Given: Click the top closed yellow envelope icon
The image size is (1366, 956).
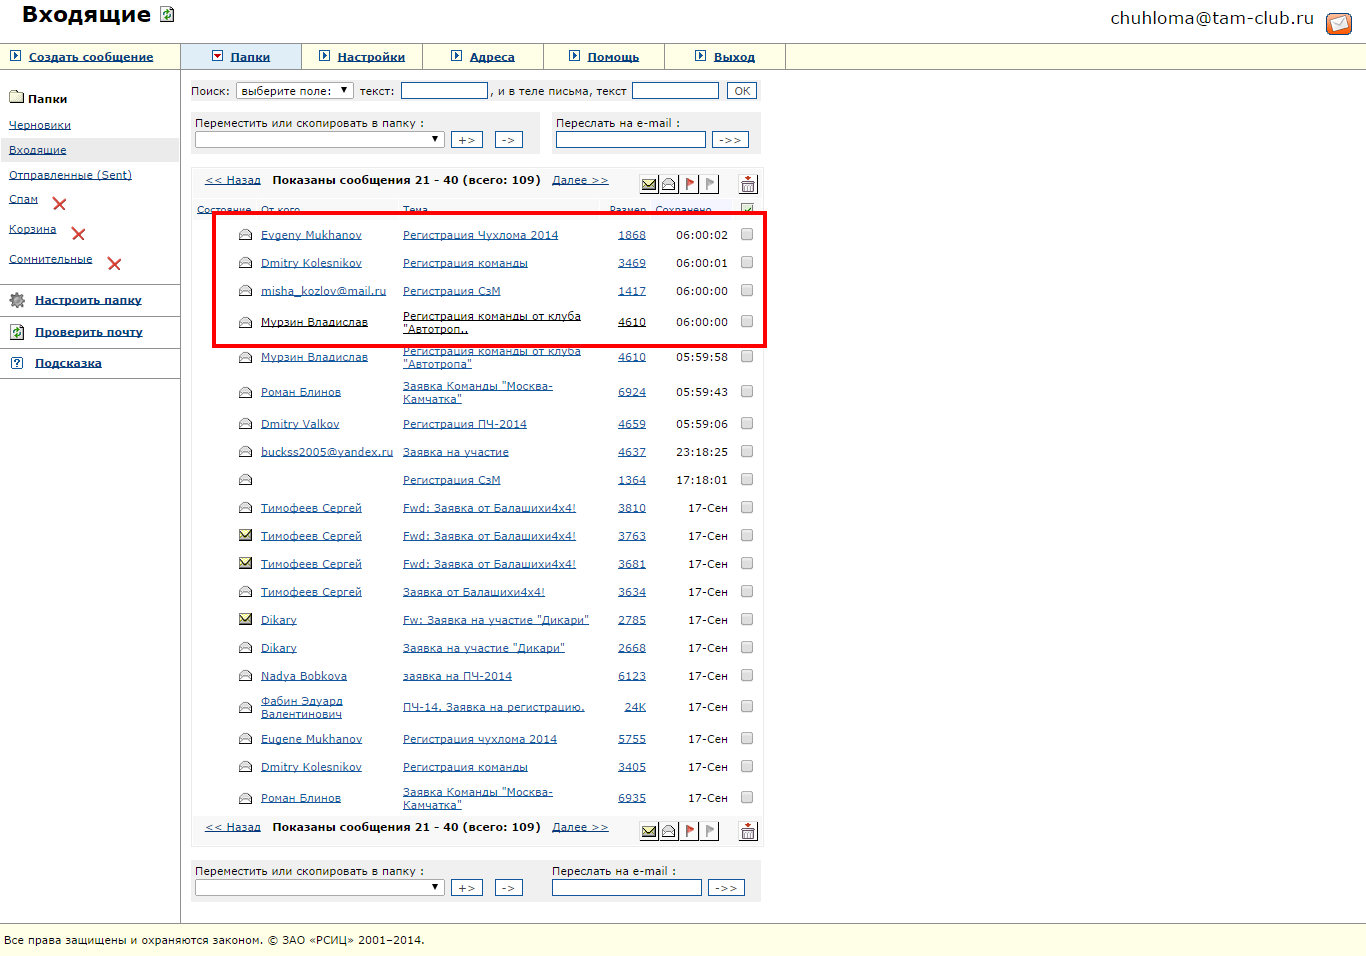Looking at the screenshot, I should pyautogui.click(x=649, y=184).
